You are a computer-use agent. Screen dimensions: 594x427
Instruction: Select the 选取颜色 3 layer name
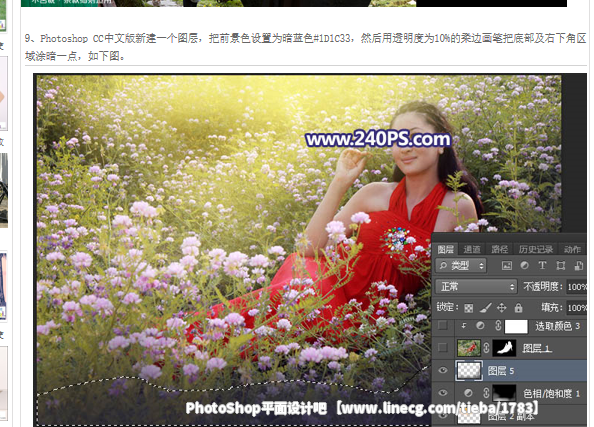557,326
